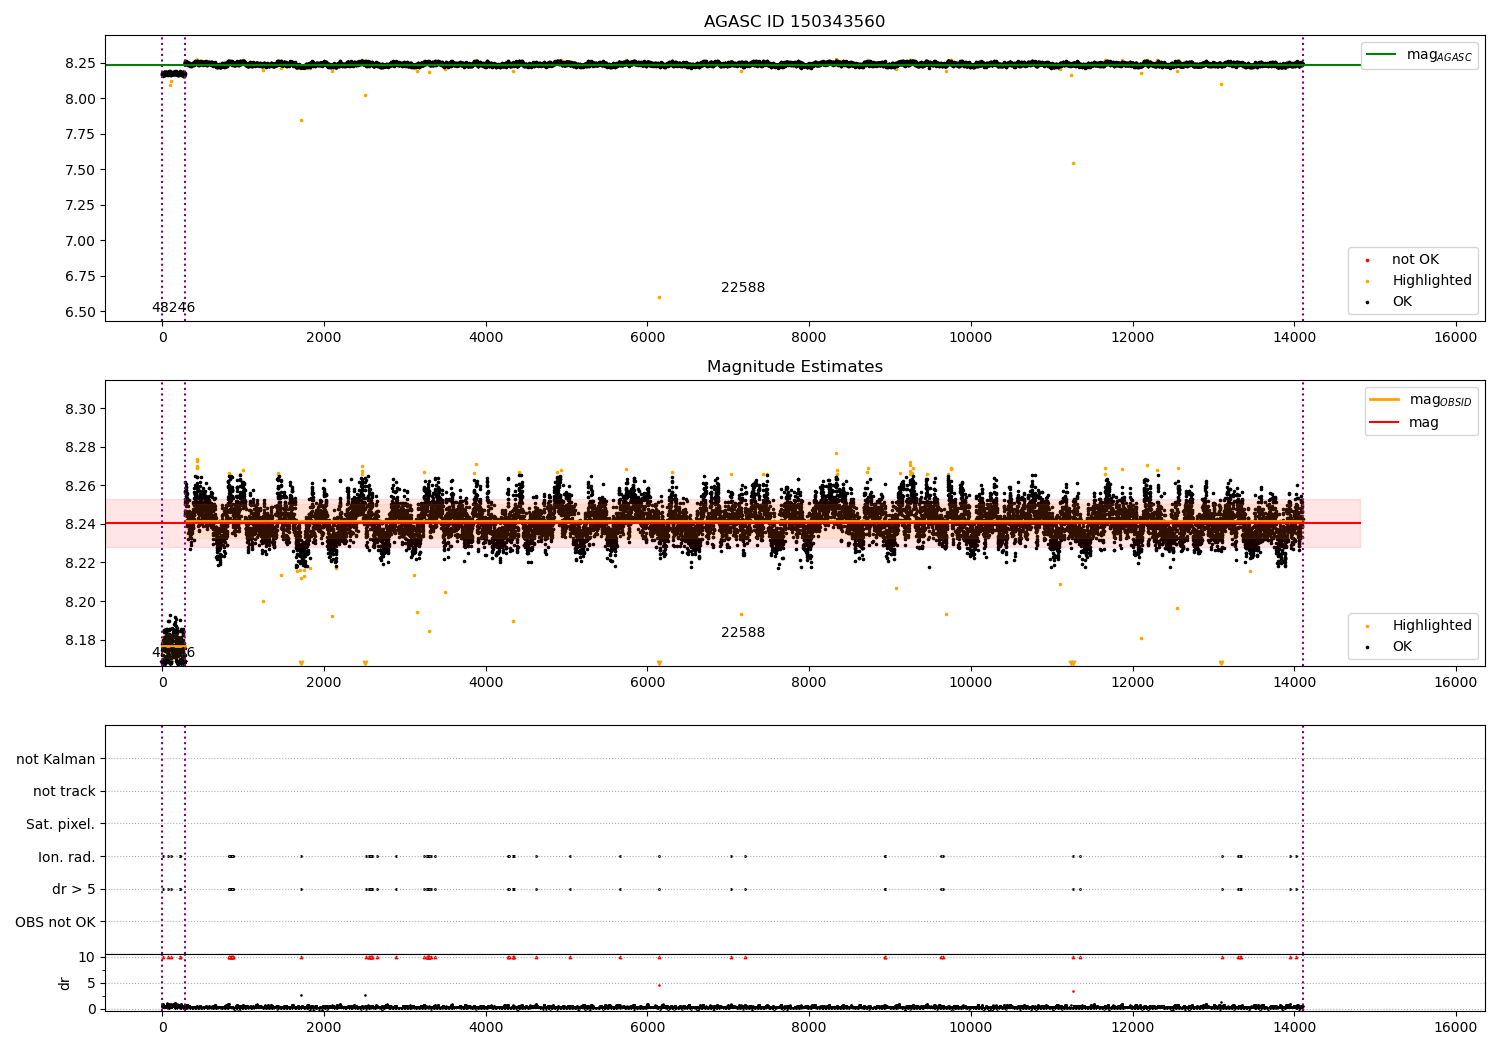Click the '8.24' y-axis tick label
The height and width of the screenshot is (1050, 1500).
click(80, 525)
